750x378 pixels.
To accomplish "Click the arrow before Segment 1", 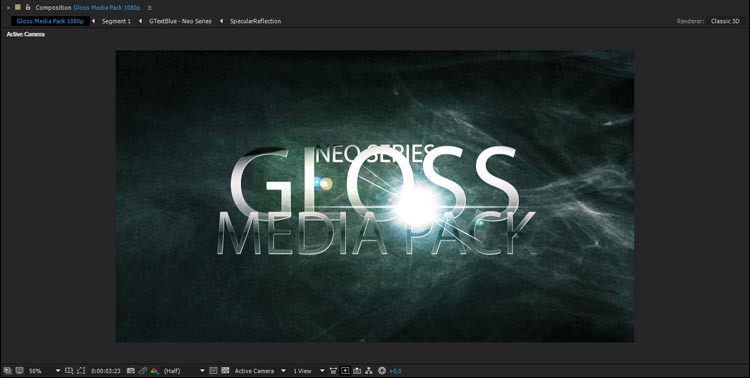I will coord(93,21).
